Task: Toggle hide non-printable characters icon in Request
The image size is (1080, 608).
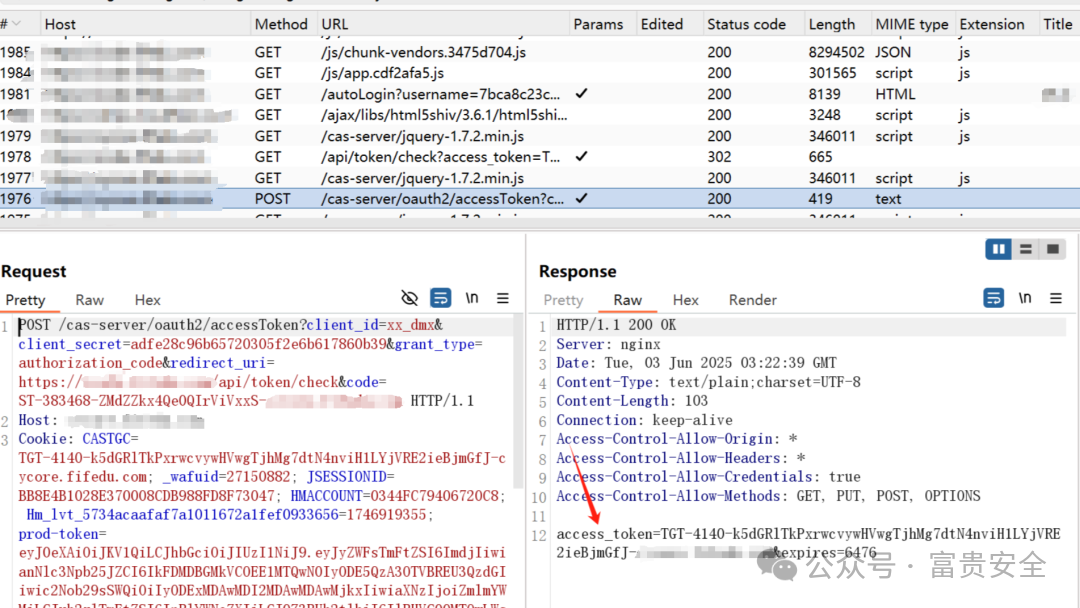Action: [x=409, y=298]
